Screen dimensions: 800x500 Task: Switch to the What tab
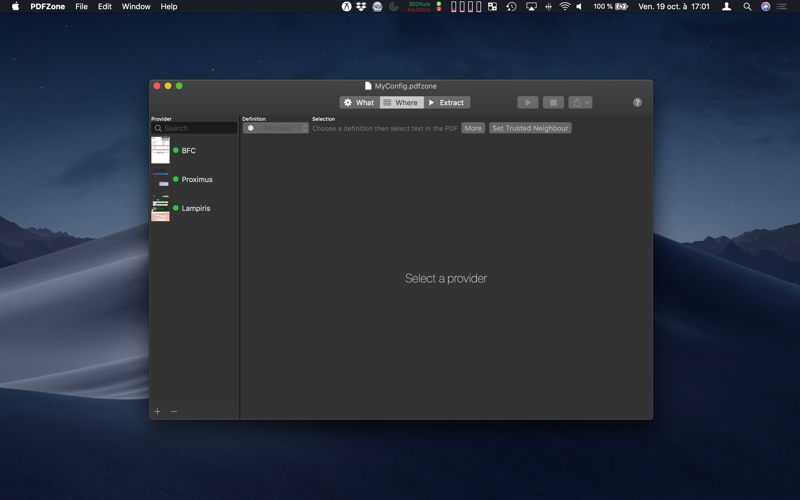pos(359,103)
